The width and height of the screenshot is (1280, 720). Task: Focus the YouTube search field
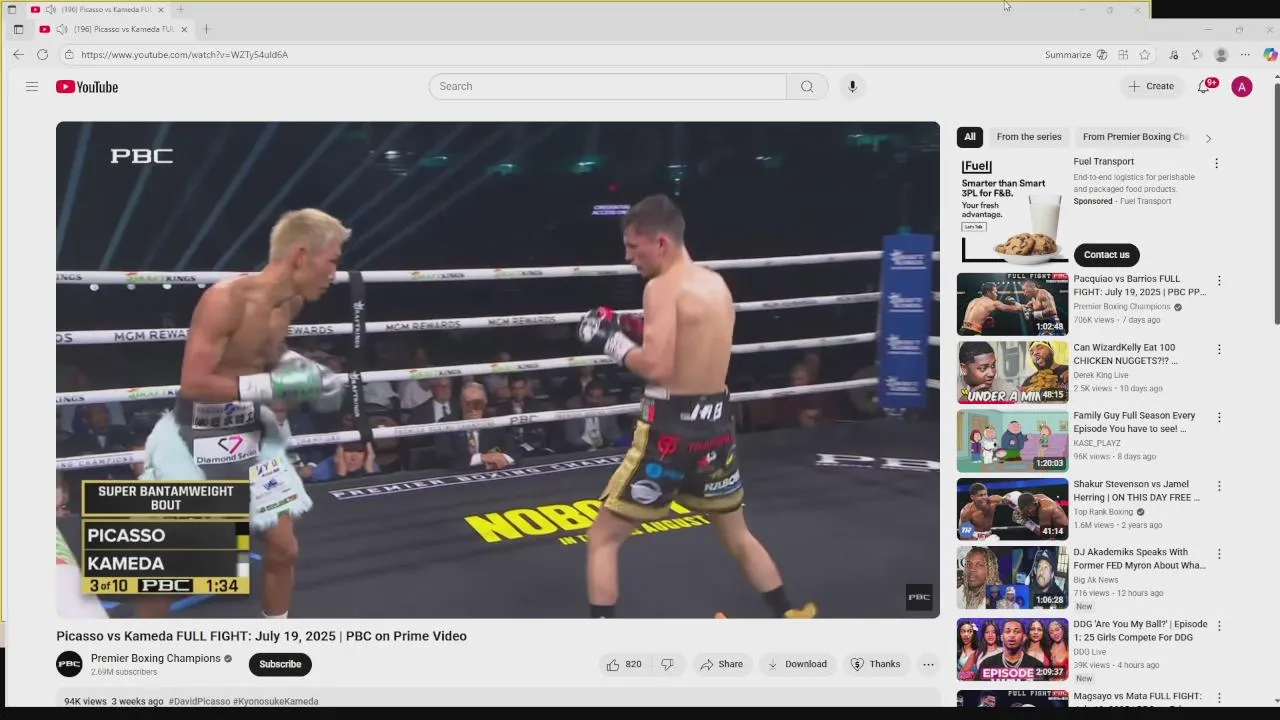pos(607,86)
